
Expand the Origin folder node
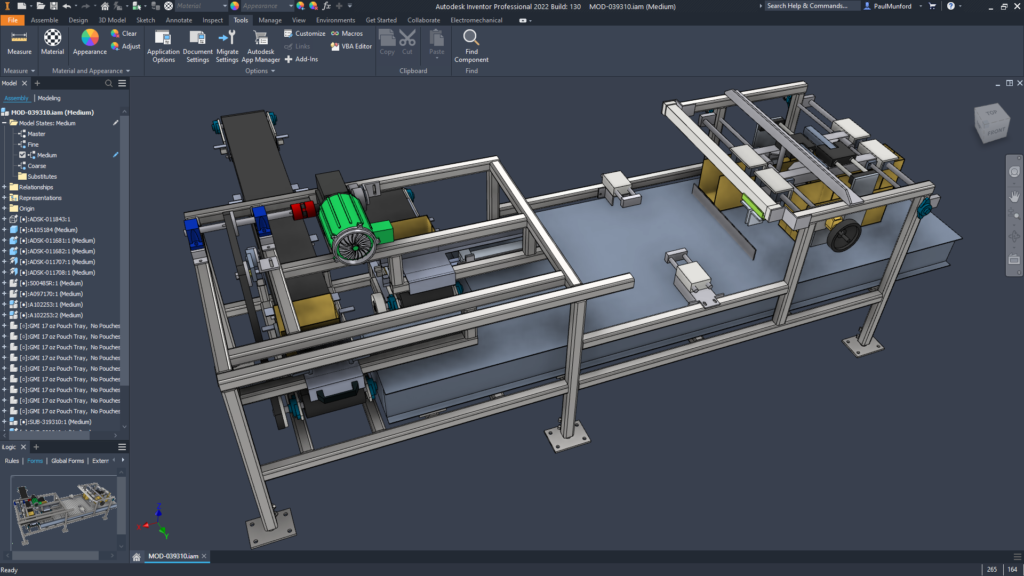coord(5,208)
